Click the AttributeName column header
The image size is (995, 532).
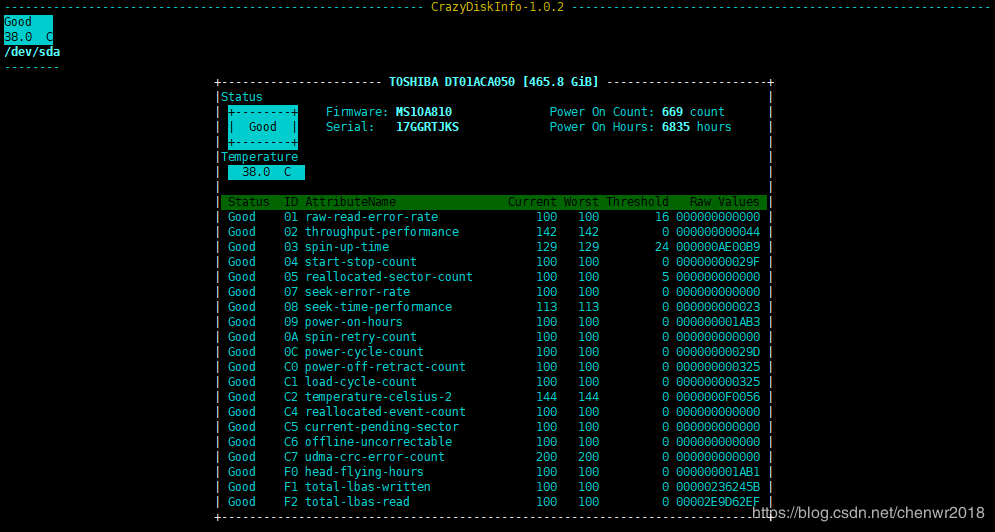[350, 202]
